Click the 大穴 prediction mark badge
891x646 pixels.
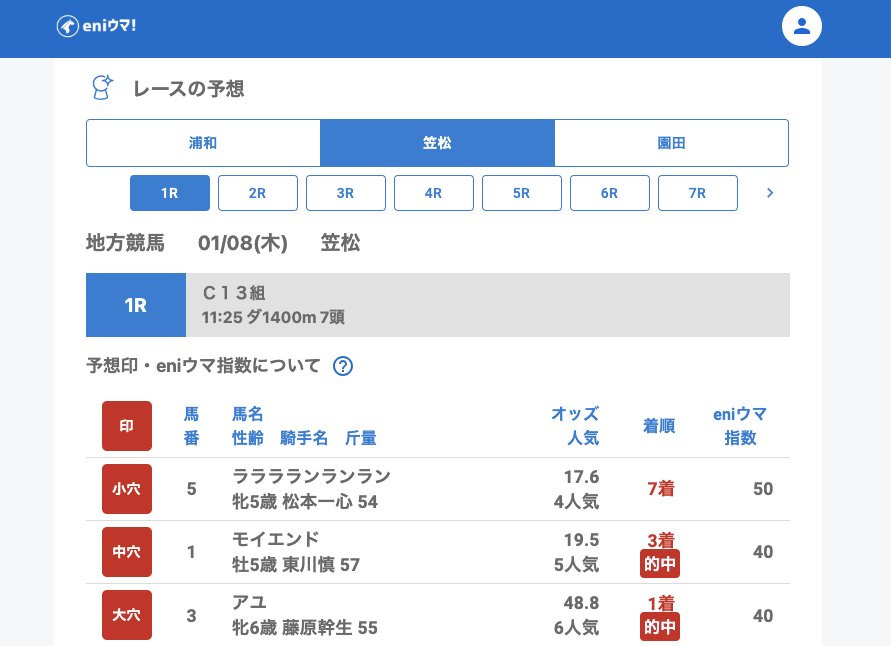click(x=127, y=615)
